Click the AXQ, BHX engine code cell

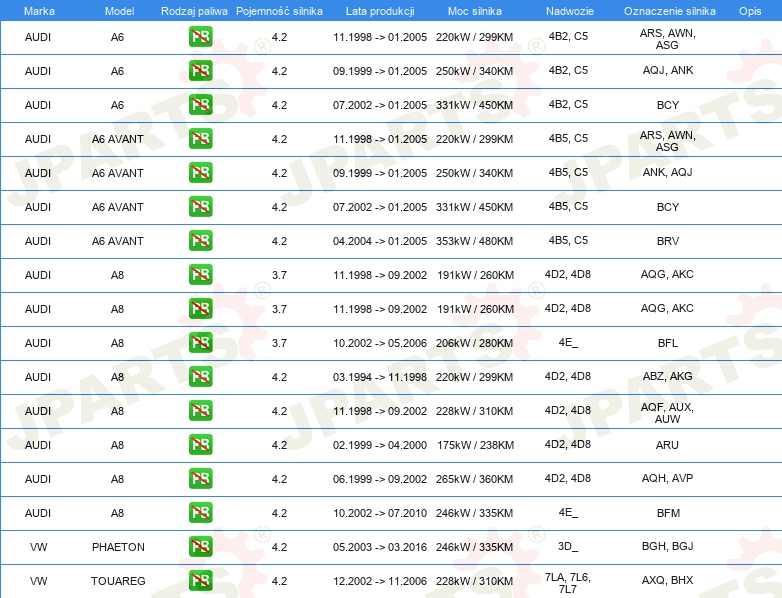point(667,580)
